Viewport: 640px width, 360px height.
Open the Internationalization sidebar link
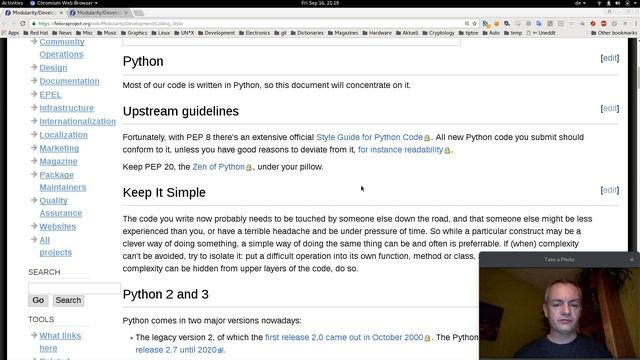tap(78, 121)
